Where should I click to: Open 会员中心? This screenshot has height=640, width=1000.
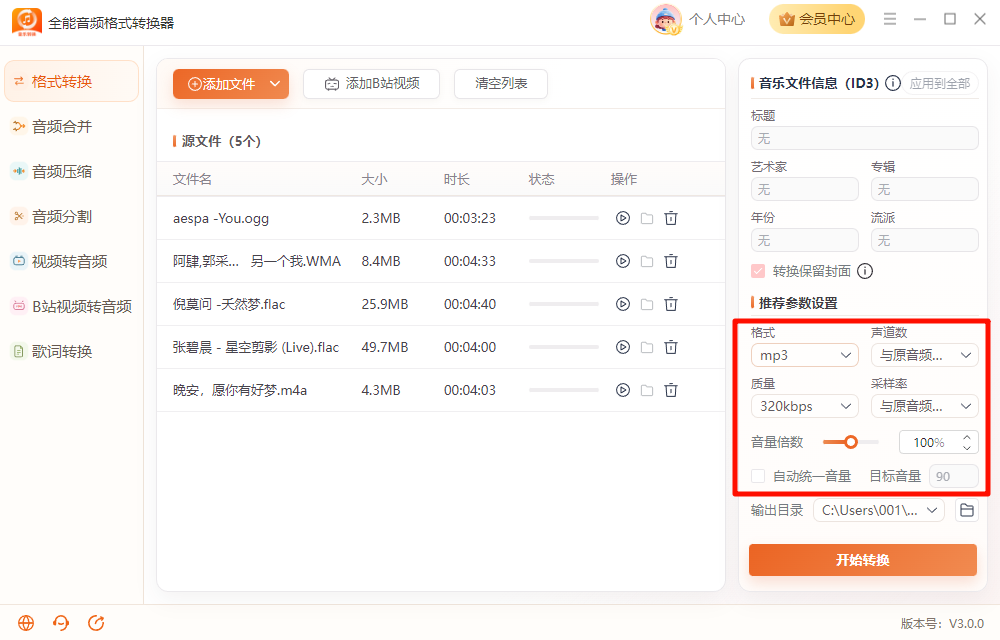point(817,19)
